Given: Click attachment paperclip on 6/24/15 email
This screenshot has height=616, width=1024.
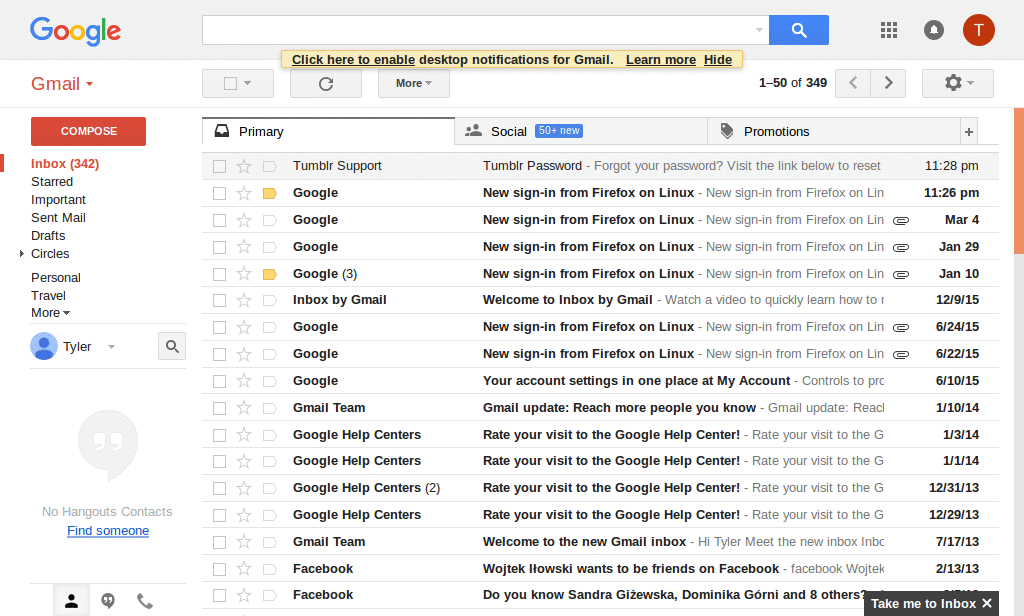Looking at the screenshot, I should tap(901, 328).
